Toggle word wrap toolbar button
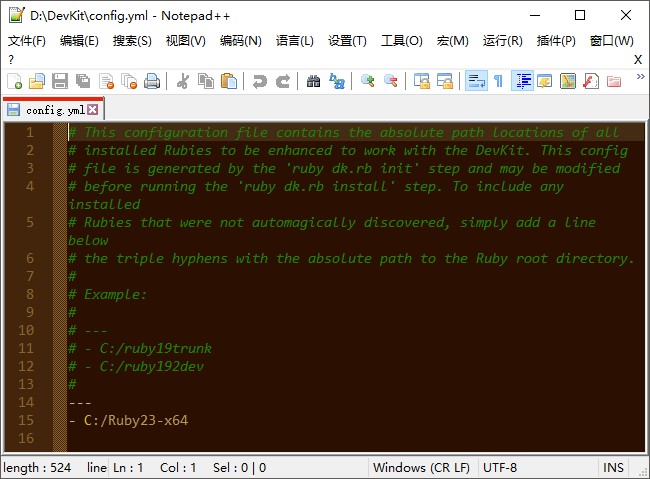The image size is (650, 479). (x=476, y=81)
